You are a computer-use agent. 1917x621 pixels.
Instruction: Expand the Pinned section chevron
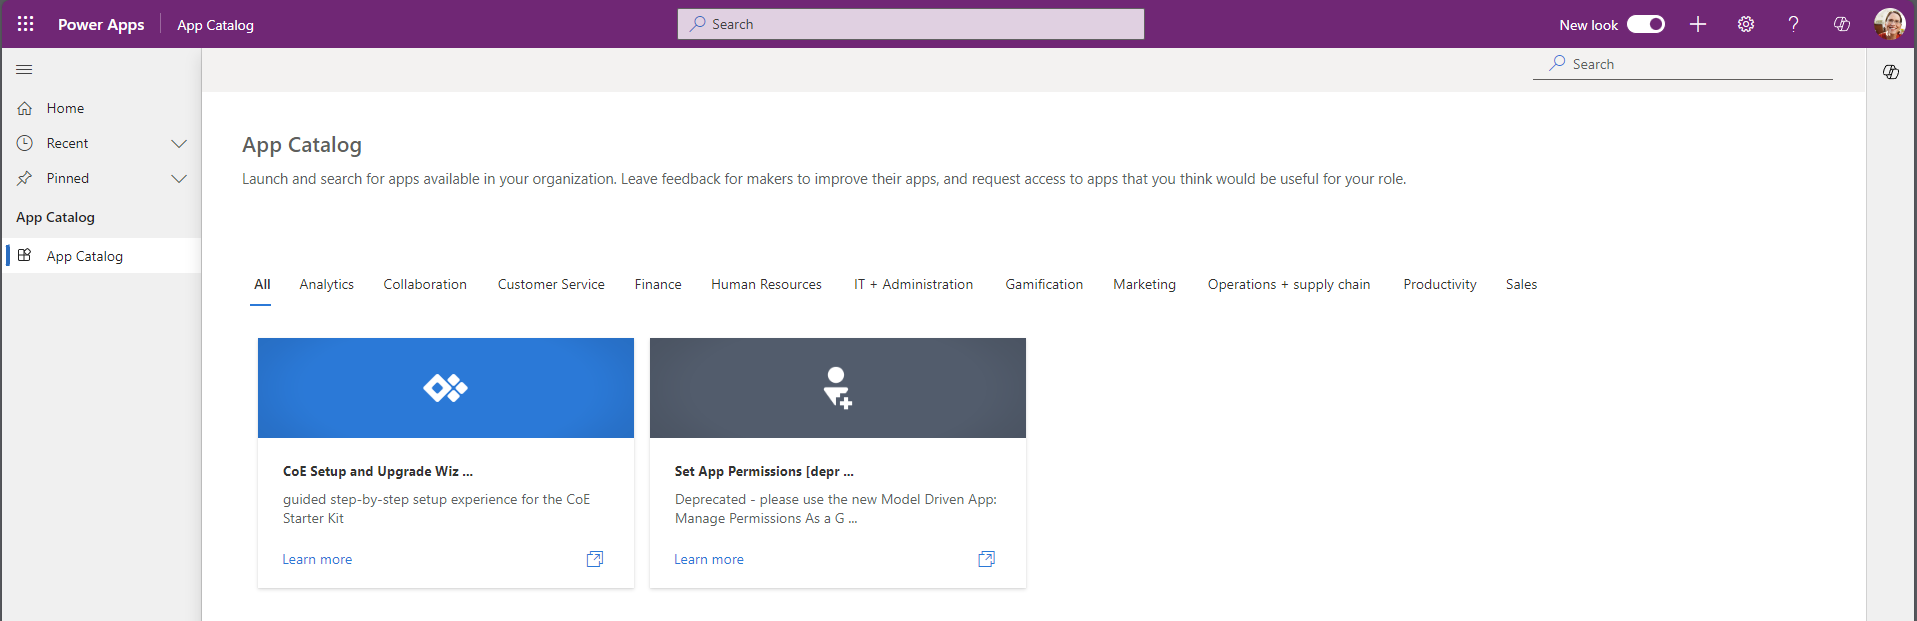pyautogui.click(x=179, y=178)
